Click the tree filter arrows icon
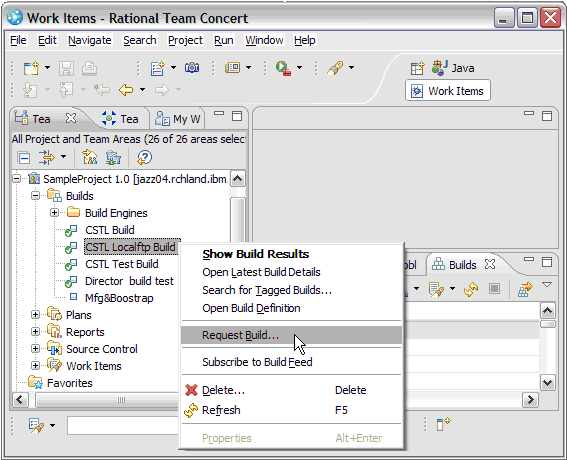 tap(47, 158)
